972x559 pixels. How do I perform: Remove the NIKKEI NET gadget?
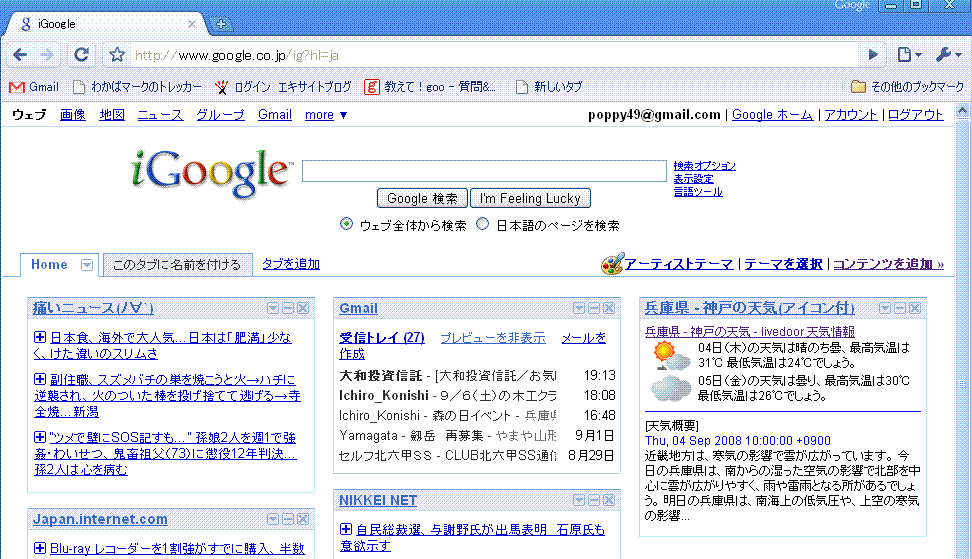[609, 500]
